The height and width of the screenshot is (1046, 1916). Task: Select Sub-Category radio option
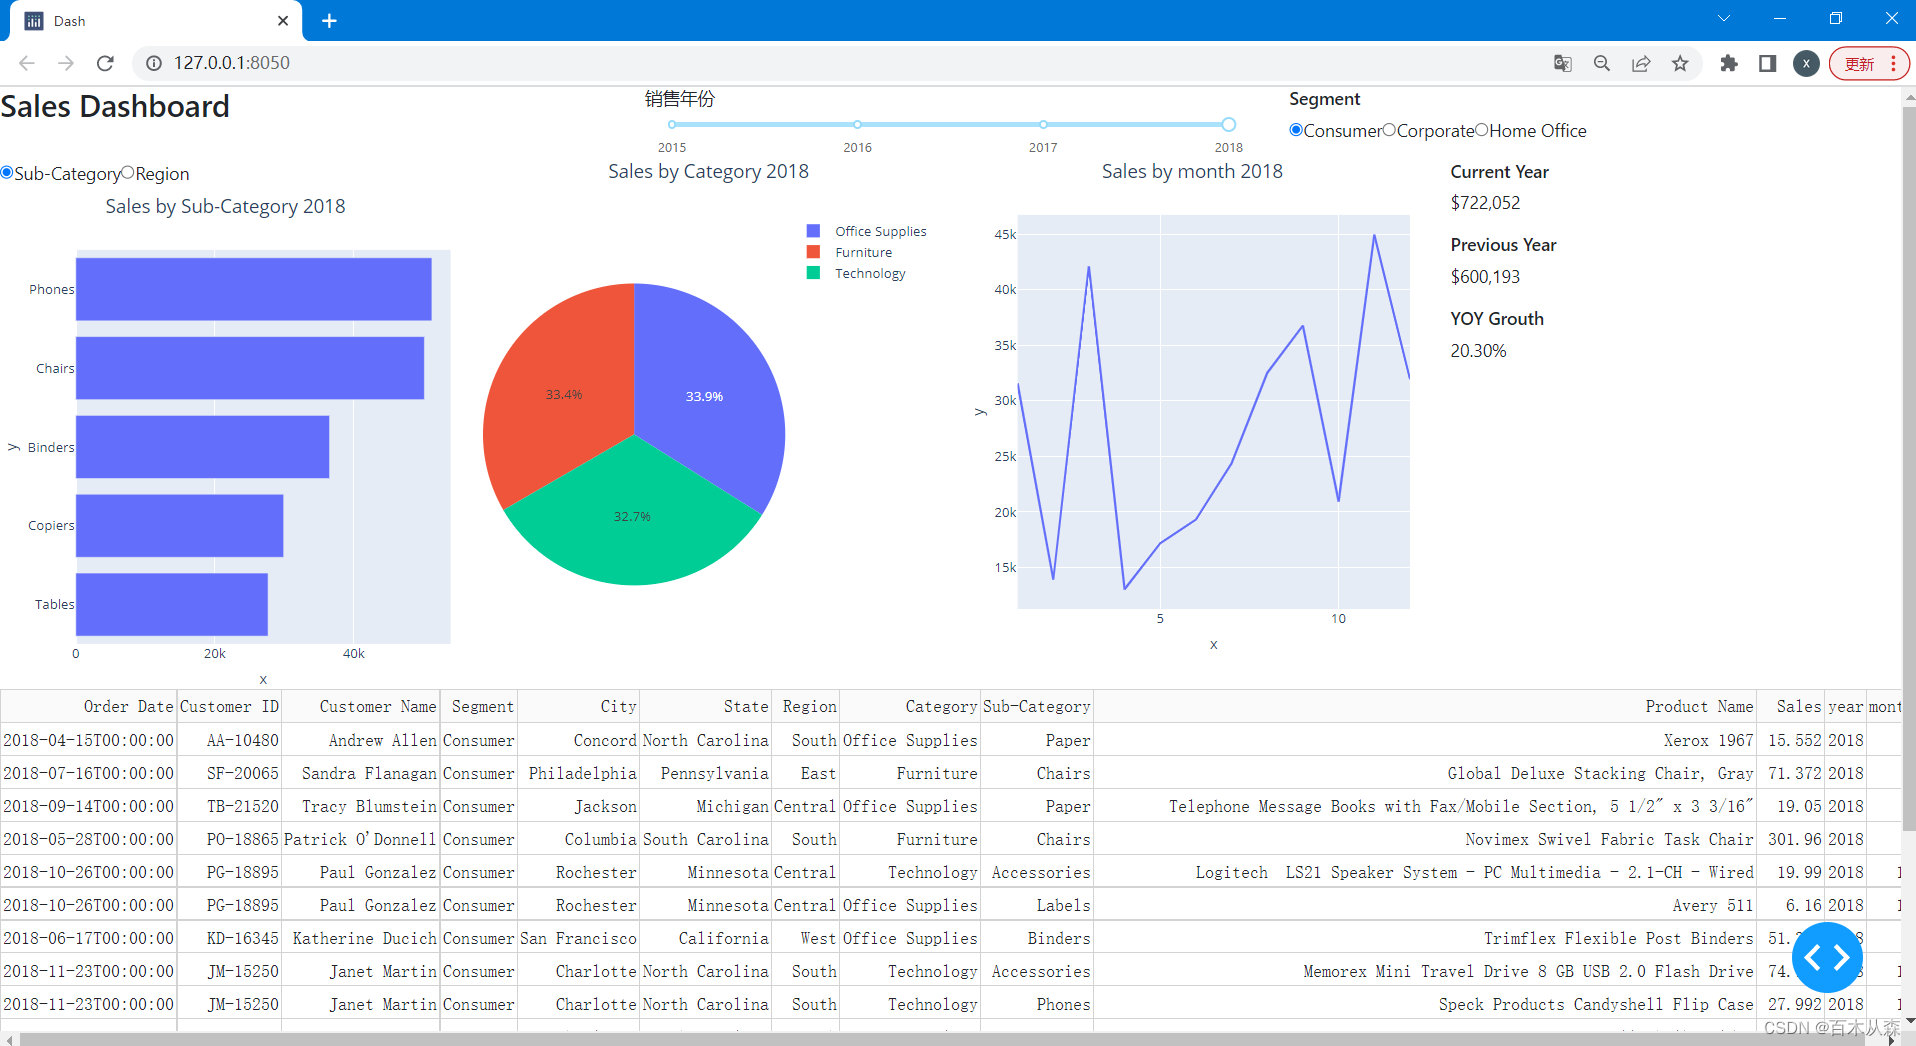[7, 173]
